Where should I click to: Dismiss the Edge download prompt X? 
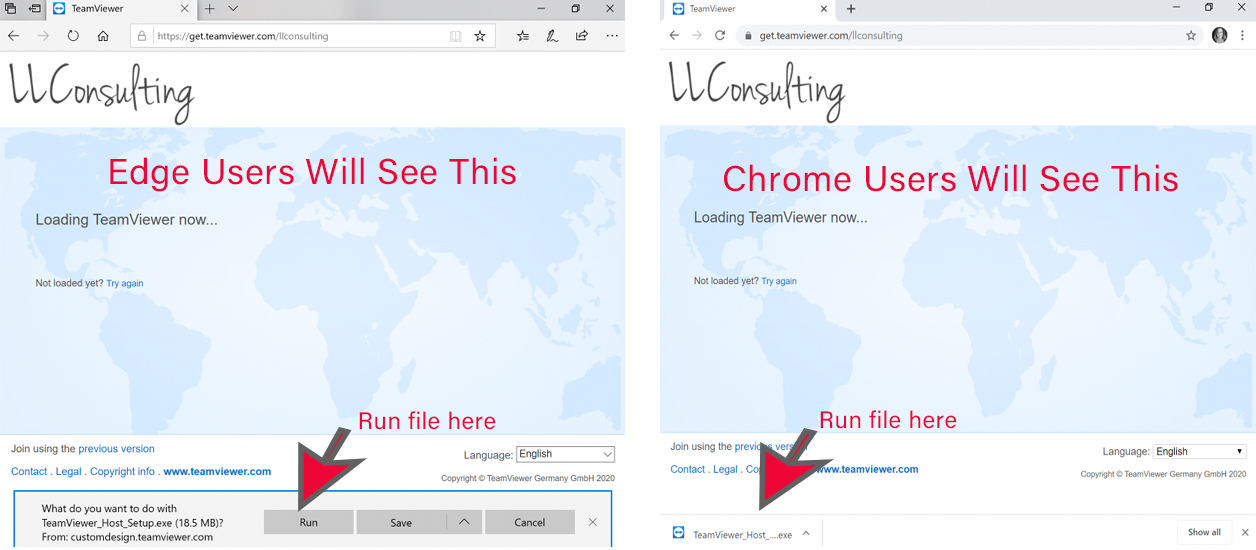click(593, 523)
